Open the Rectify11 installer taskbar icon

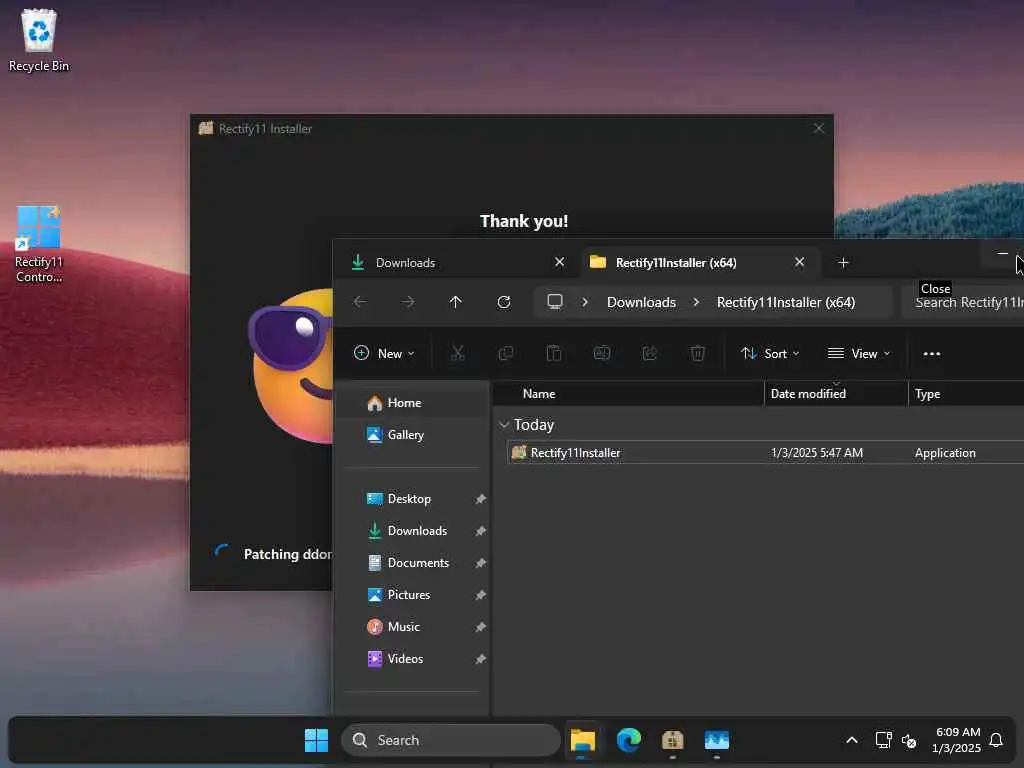pos(672,740)
